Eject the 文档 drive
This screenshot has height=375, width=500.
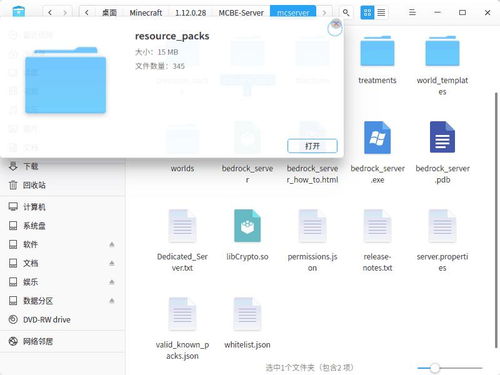(x=112, y=263)
